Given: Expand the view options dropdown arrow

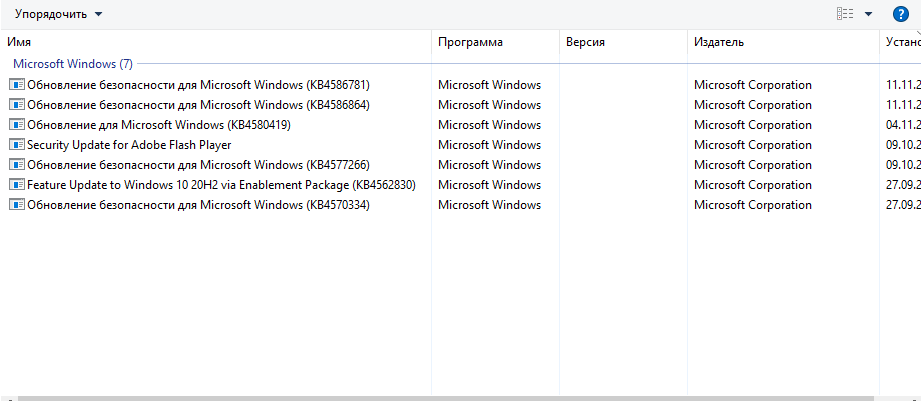Looking at the screenshot, I should (868, 14).
